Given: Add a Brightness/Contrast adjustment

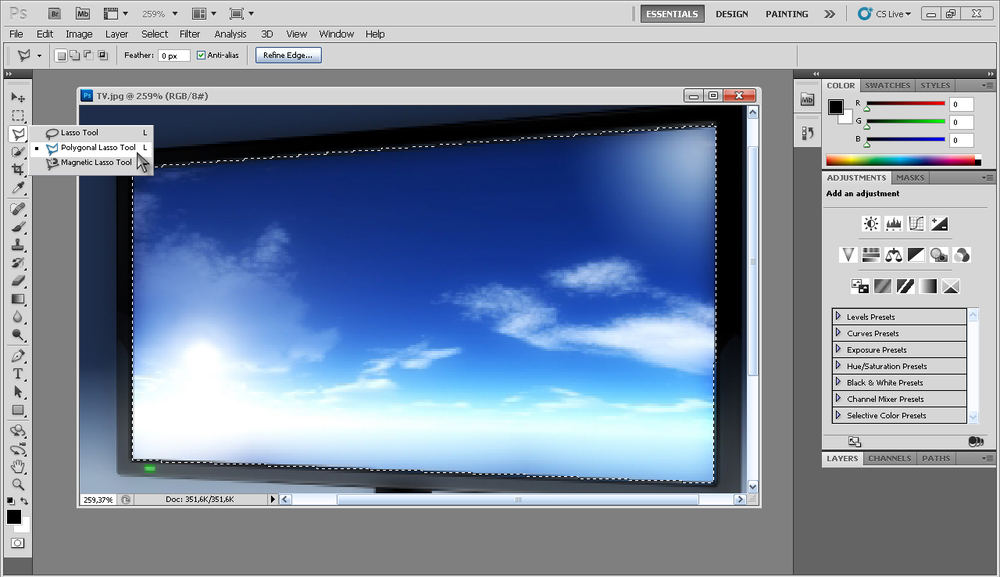Looking at the screenshot, I should click(x=871, y=224).
